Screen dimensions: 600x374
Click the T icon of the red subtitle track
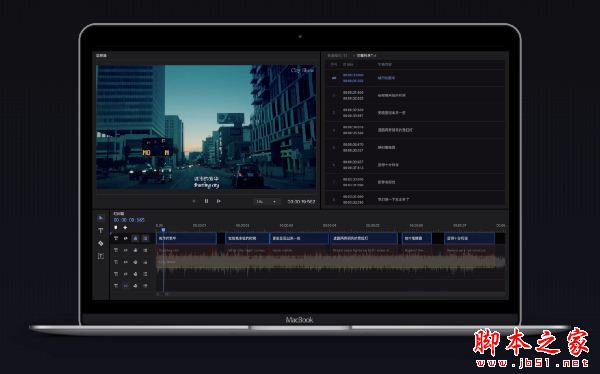116,250
